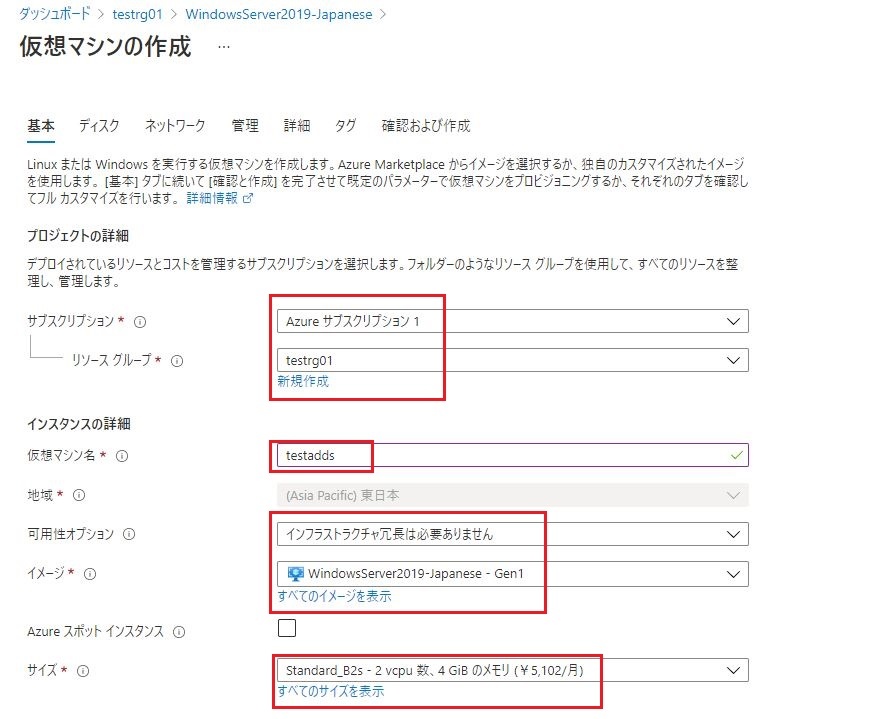This screenshot has width=874, height=719.
Task: Switch to the 詳細 tab
Action: (x=297, y=126)
